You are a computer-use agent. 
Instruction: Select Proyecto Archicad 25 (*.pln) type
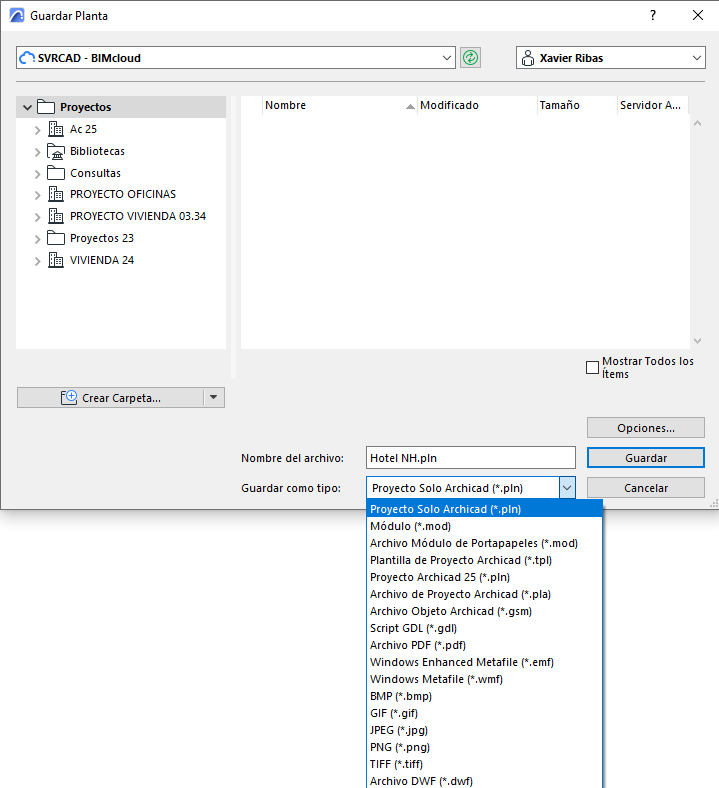(485, 577)
